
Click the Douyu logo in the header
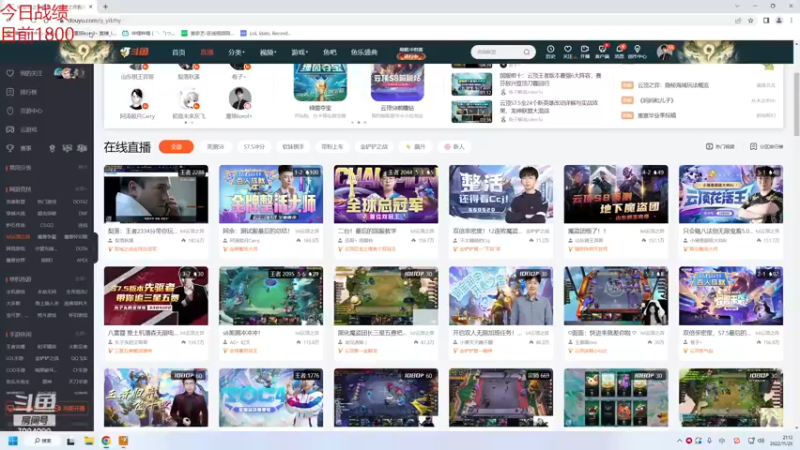[x=135, y=52]
